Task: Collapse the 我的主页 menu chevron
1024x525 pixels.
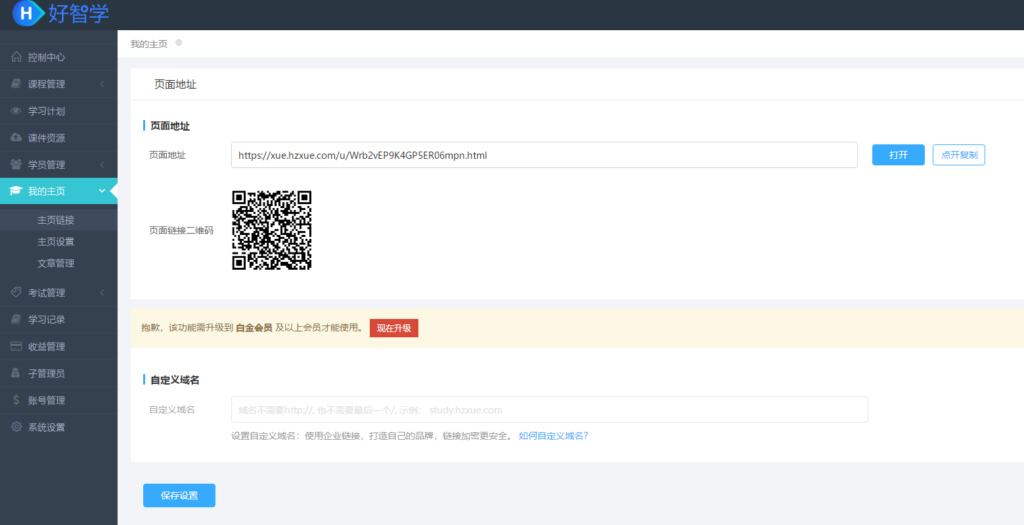Action: (102, 191)
